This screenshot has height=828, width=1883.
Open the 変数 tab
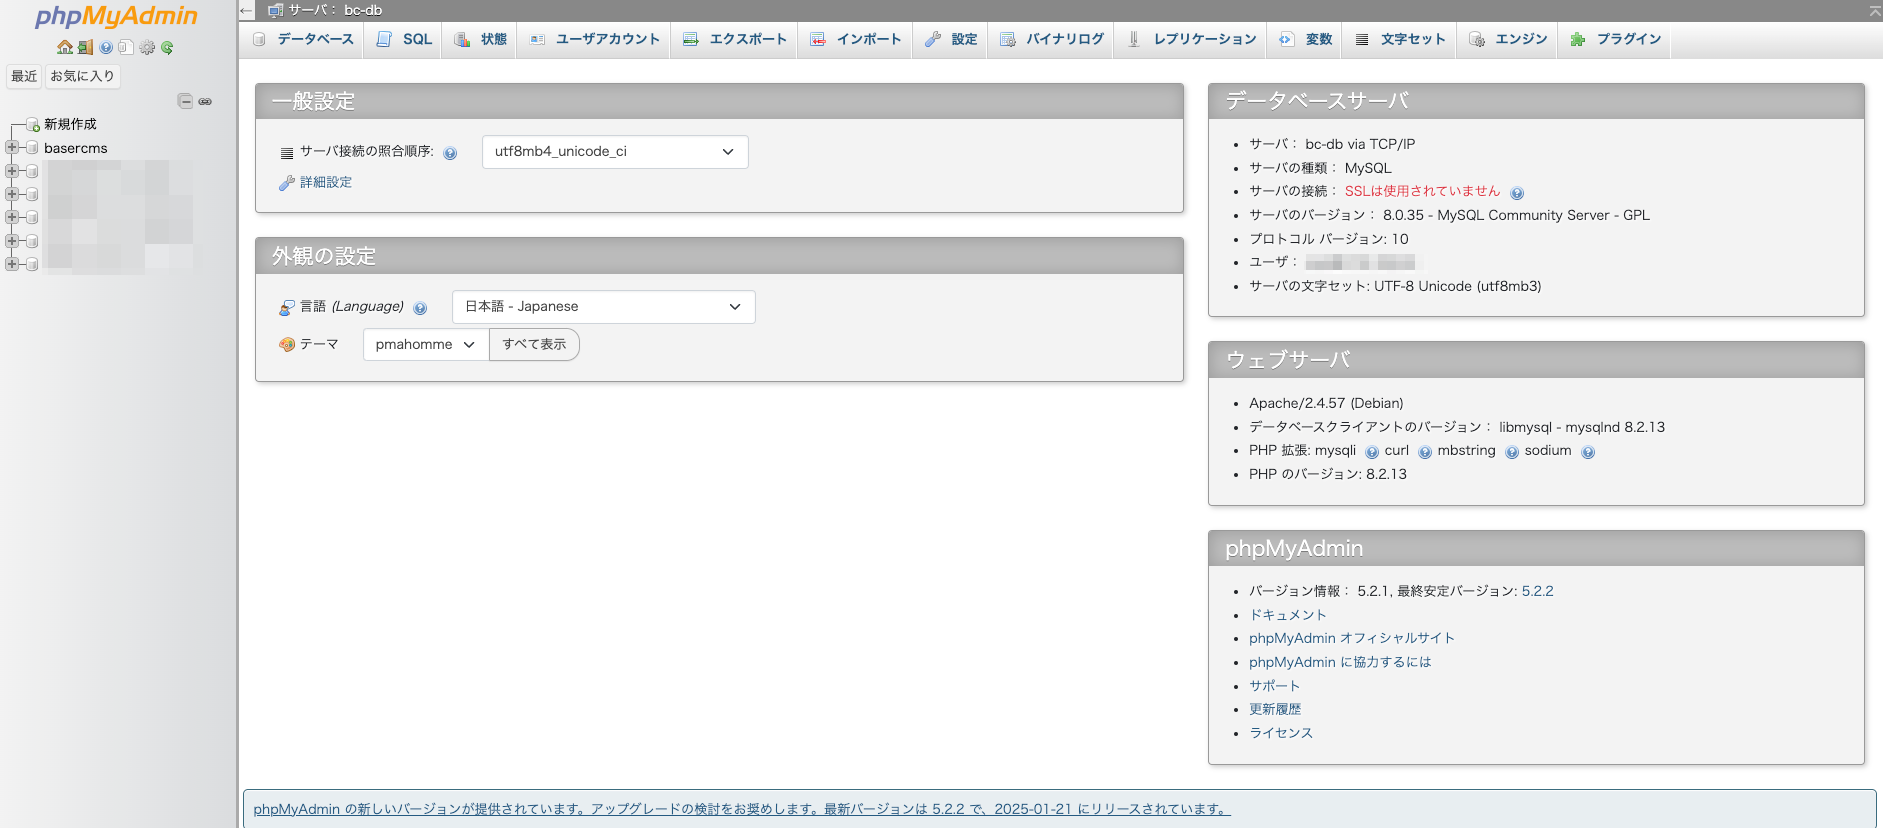1305,39
